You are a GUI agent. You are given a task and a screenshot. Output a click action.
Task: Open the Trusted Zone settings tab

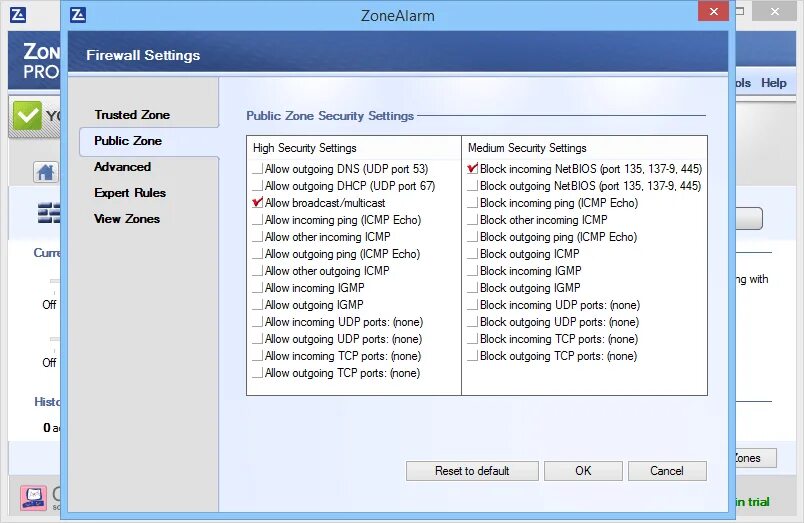click(x=132, y=115)
